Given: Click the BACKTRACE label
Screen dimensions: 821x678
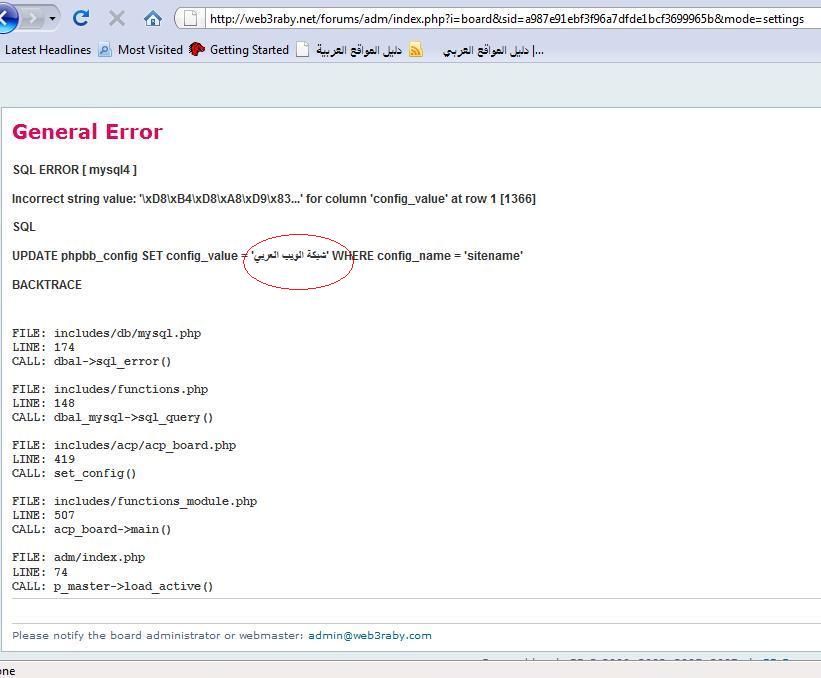Looking at the screenshot, I should click(x=47, y=285).
